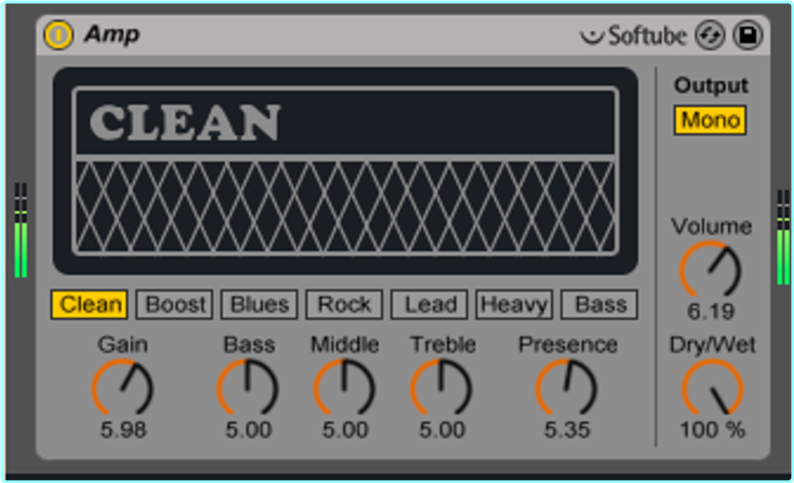Select the Lead amp type
The height and width of the screenshot is (483, 794).
(x=429, y=305)
